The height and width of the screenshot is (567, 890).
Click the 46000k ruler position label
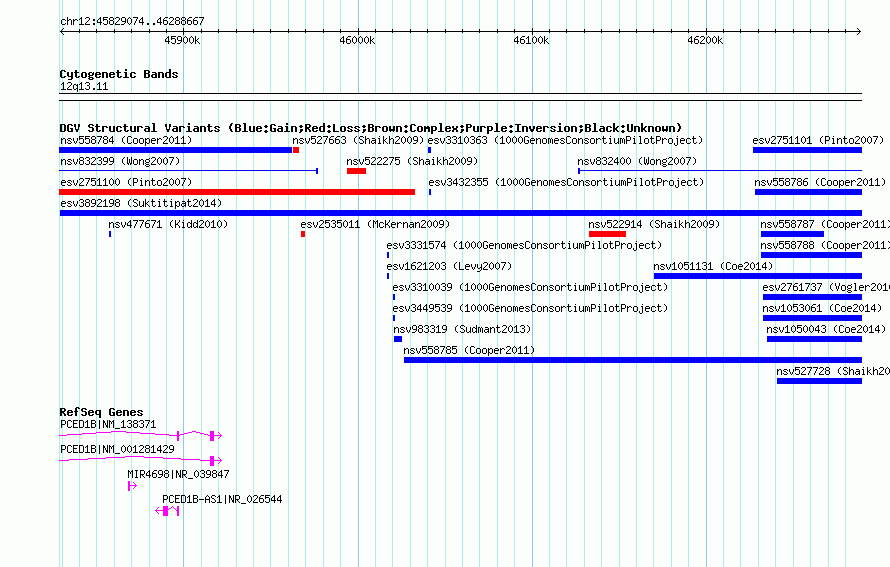coord(357,40)
